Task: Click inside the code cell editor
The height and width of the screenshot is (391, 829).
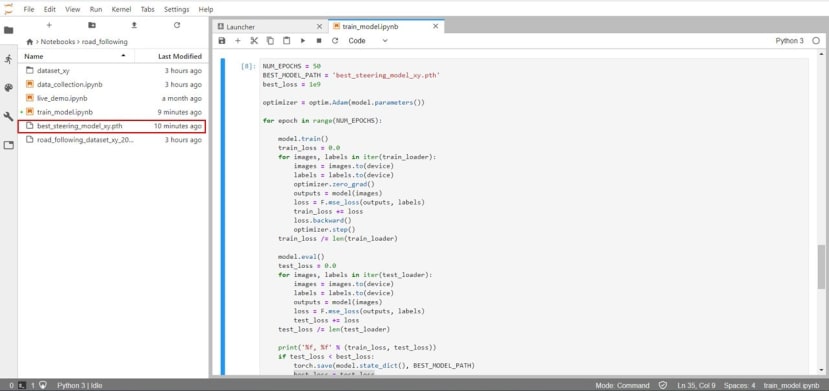Action: click(x=534, y=217)
